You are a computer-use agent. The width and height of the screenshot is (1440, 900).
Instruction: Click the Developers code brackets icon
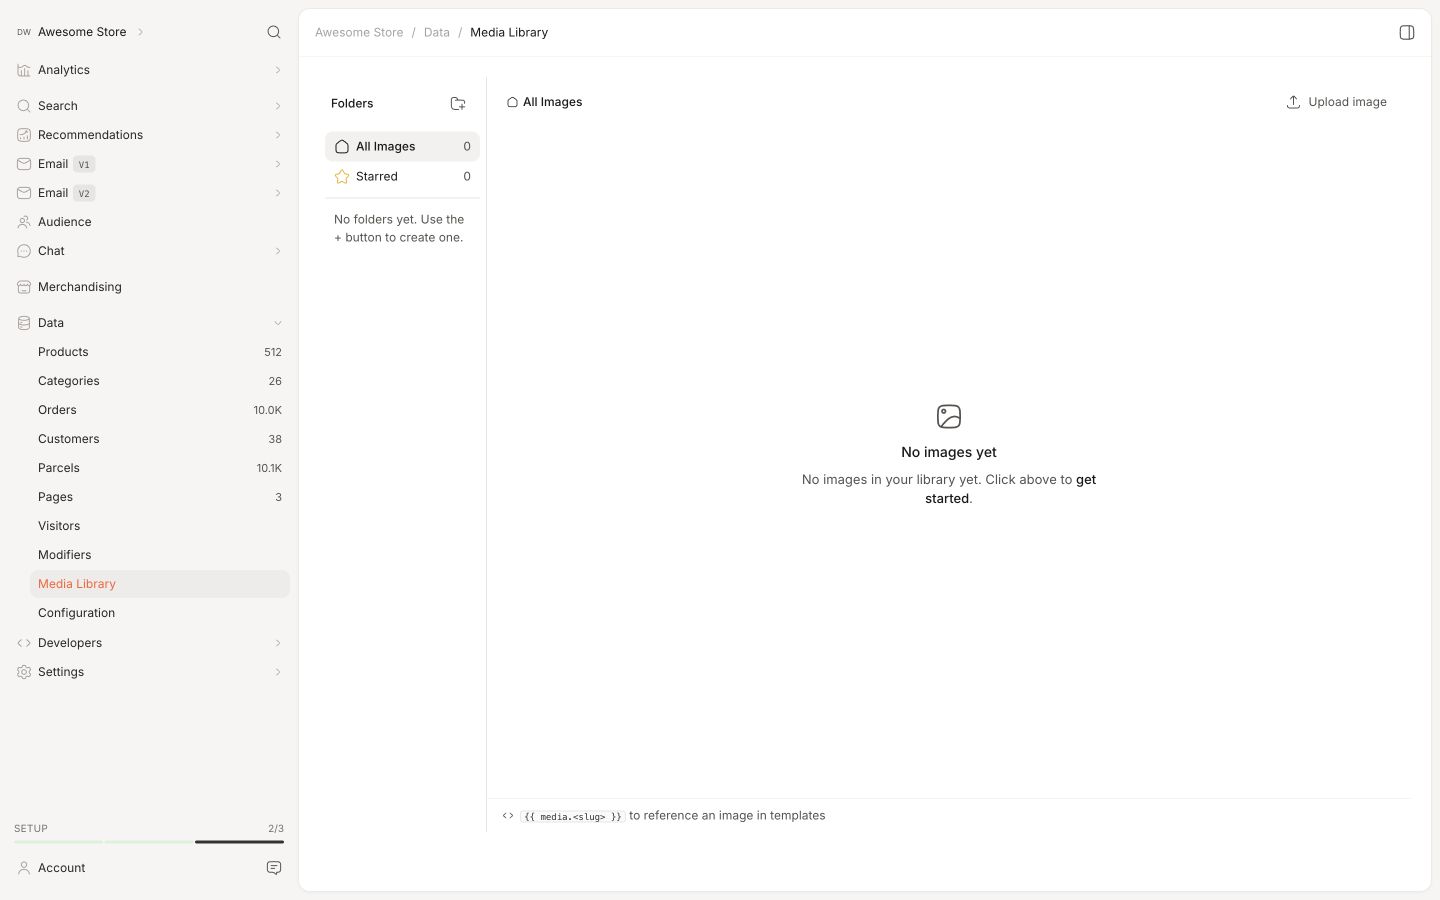[x=24, y=643]
